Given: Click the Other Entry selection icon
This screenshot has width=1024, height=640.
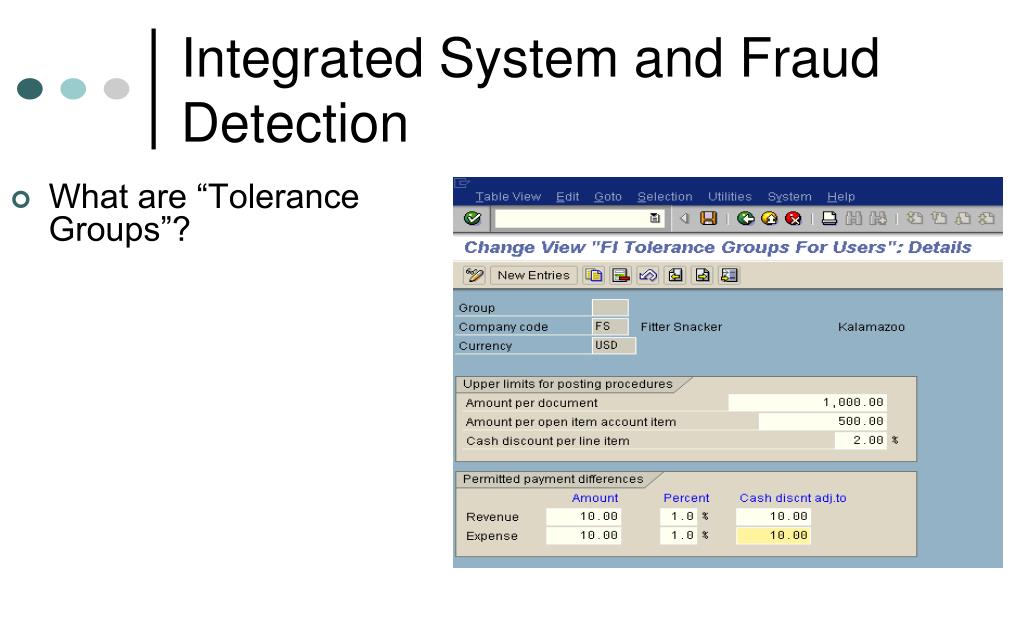Looking at the screenshot, I should click(x=729, y=276).
